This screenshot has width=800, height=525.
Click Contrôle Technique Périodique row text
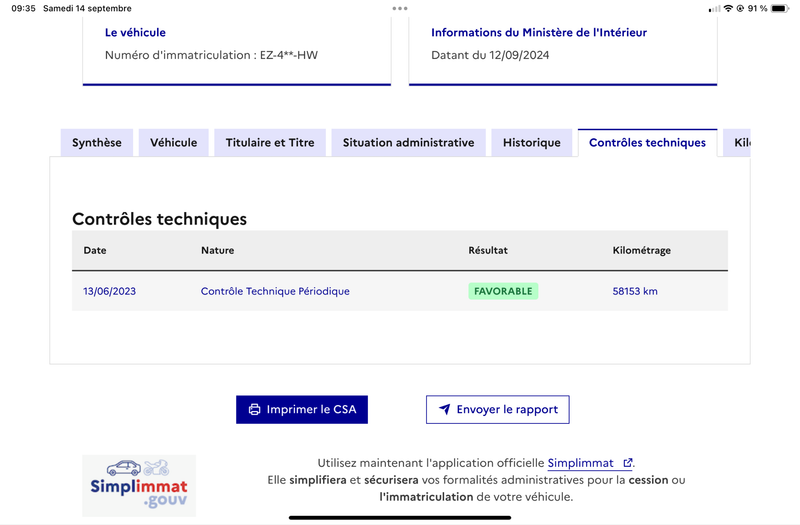click(x=275, y=291)
